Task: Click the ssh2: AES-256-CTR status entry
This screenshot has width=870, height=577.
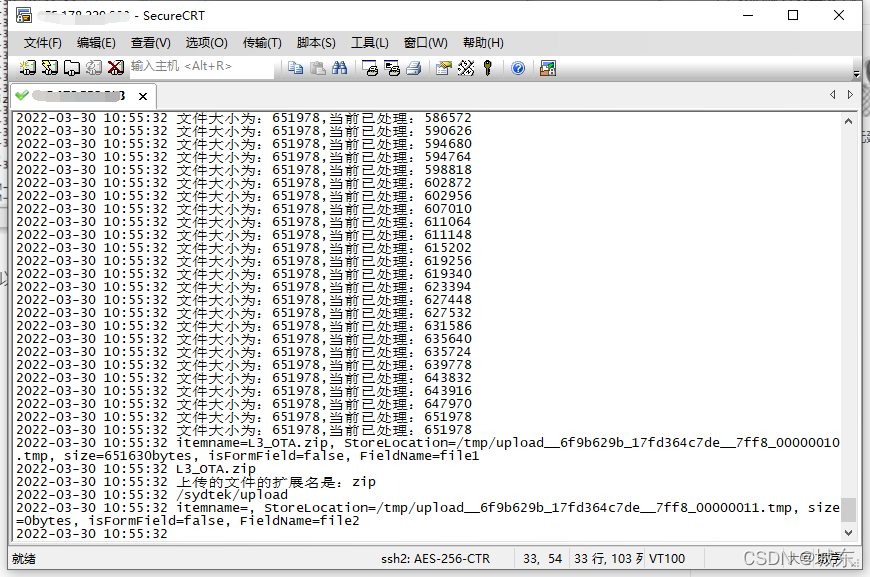Action: point(436,559)
